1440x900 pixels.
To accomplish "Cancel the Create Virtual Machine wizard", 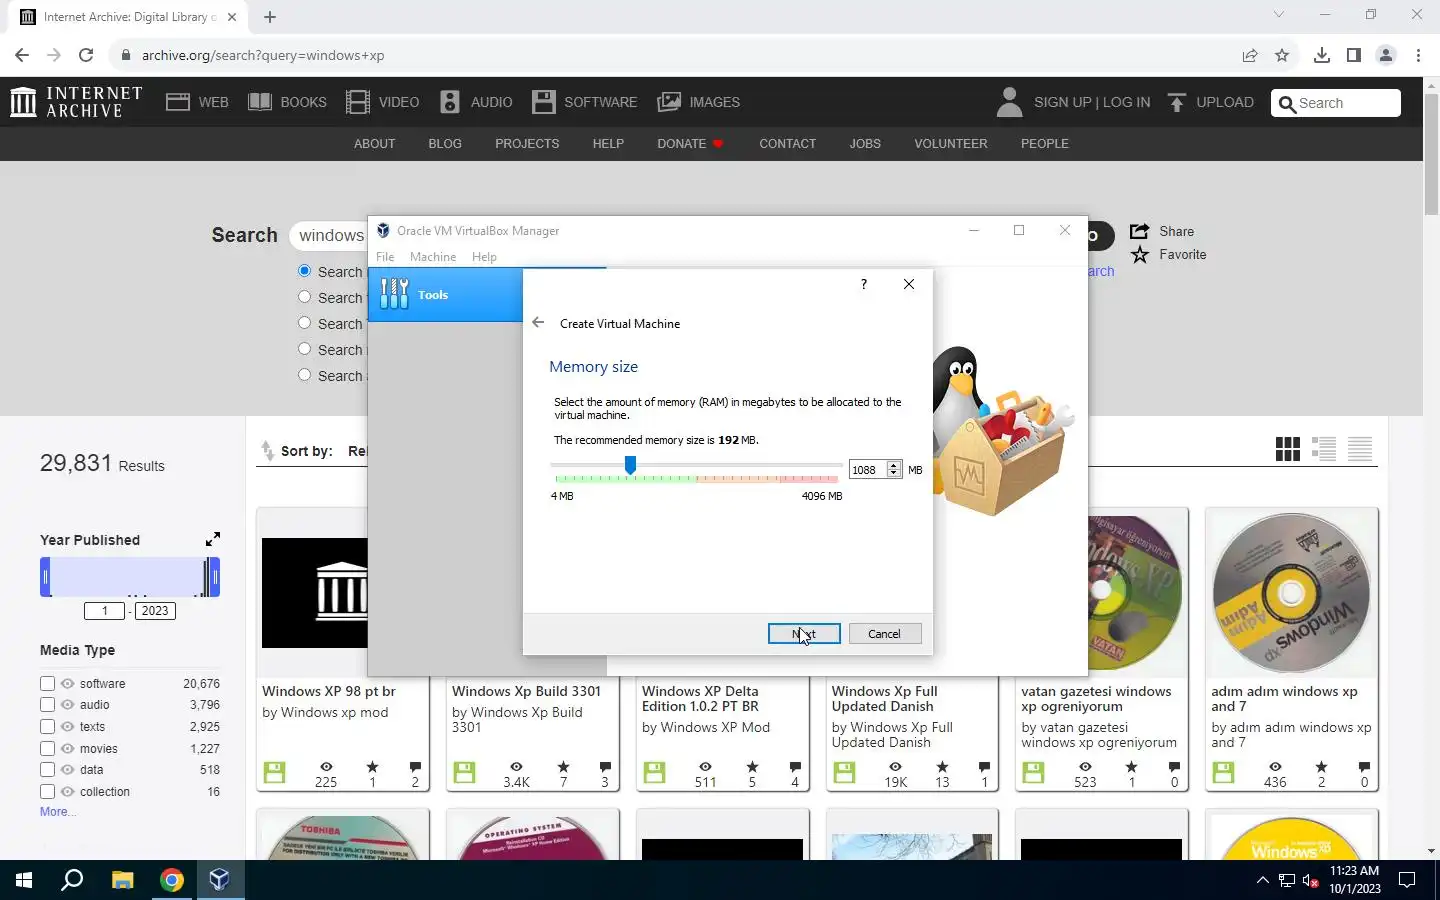I will pos(885,634).
